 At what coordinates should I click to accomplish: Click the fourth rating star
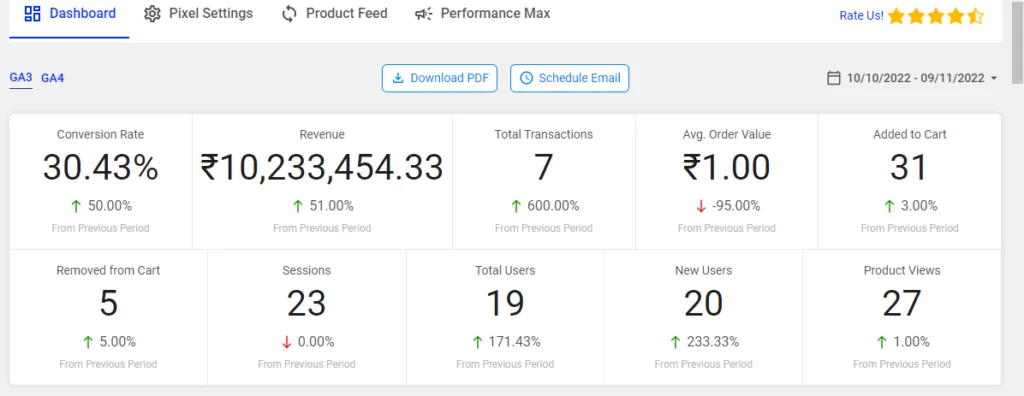(x=955, y=16)
